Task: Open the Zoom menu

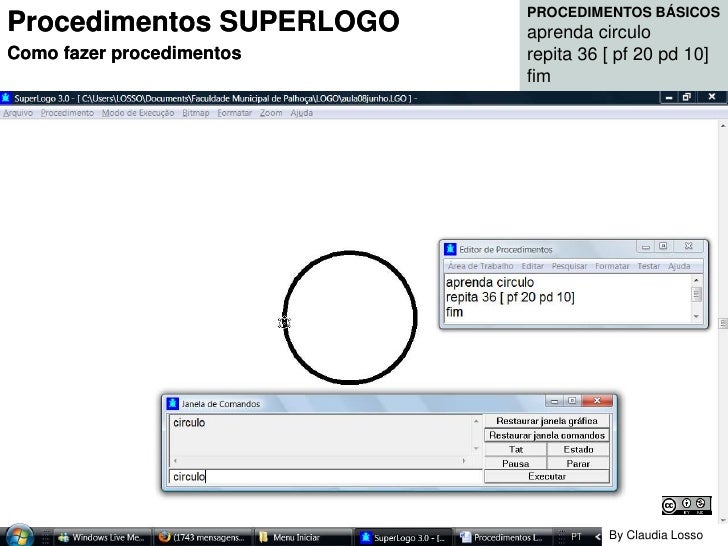Action: (x=271, y=113)
